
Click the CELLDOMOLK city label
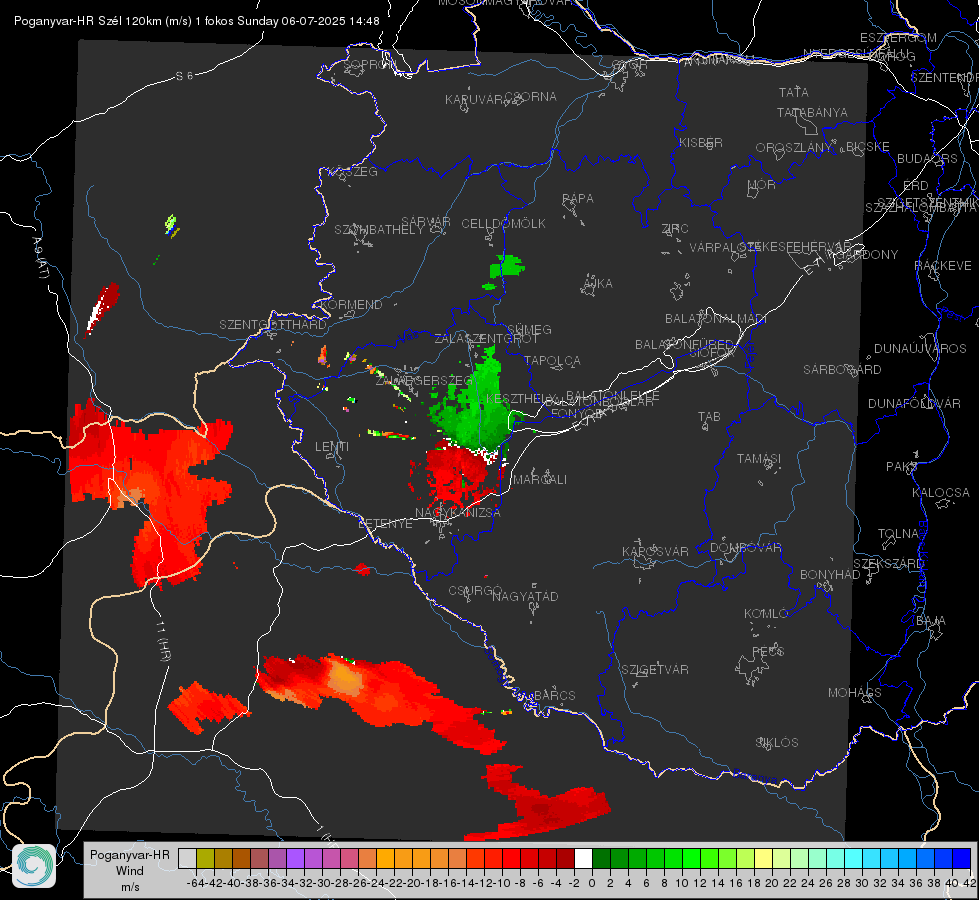[503, 224]
